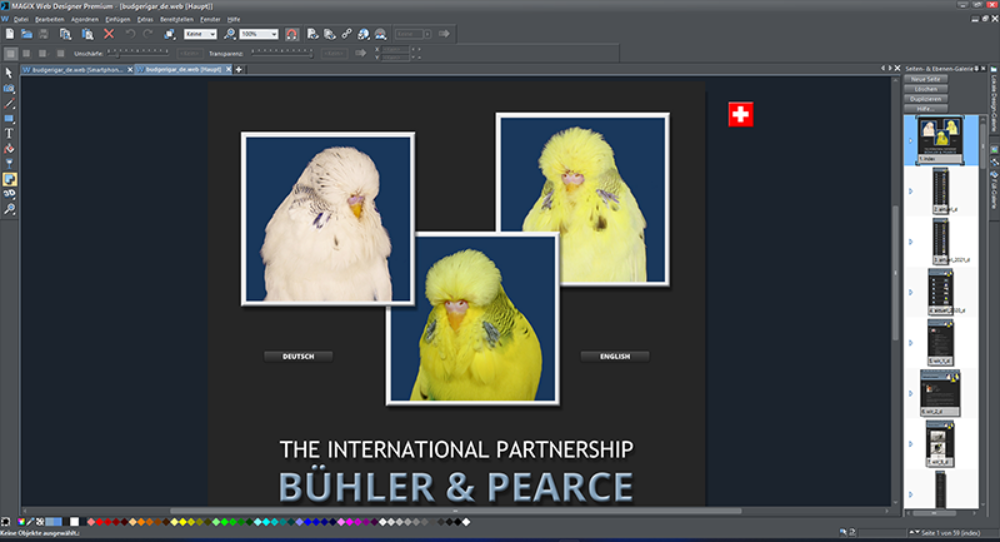Click the Hilfe... button in gallery
Screen dimensions: 1000x542
point(926,109)
